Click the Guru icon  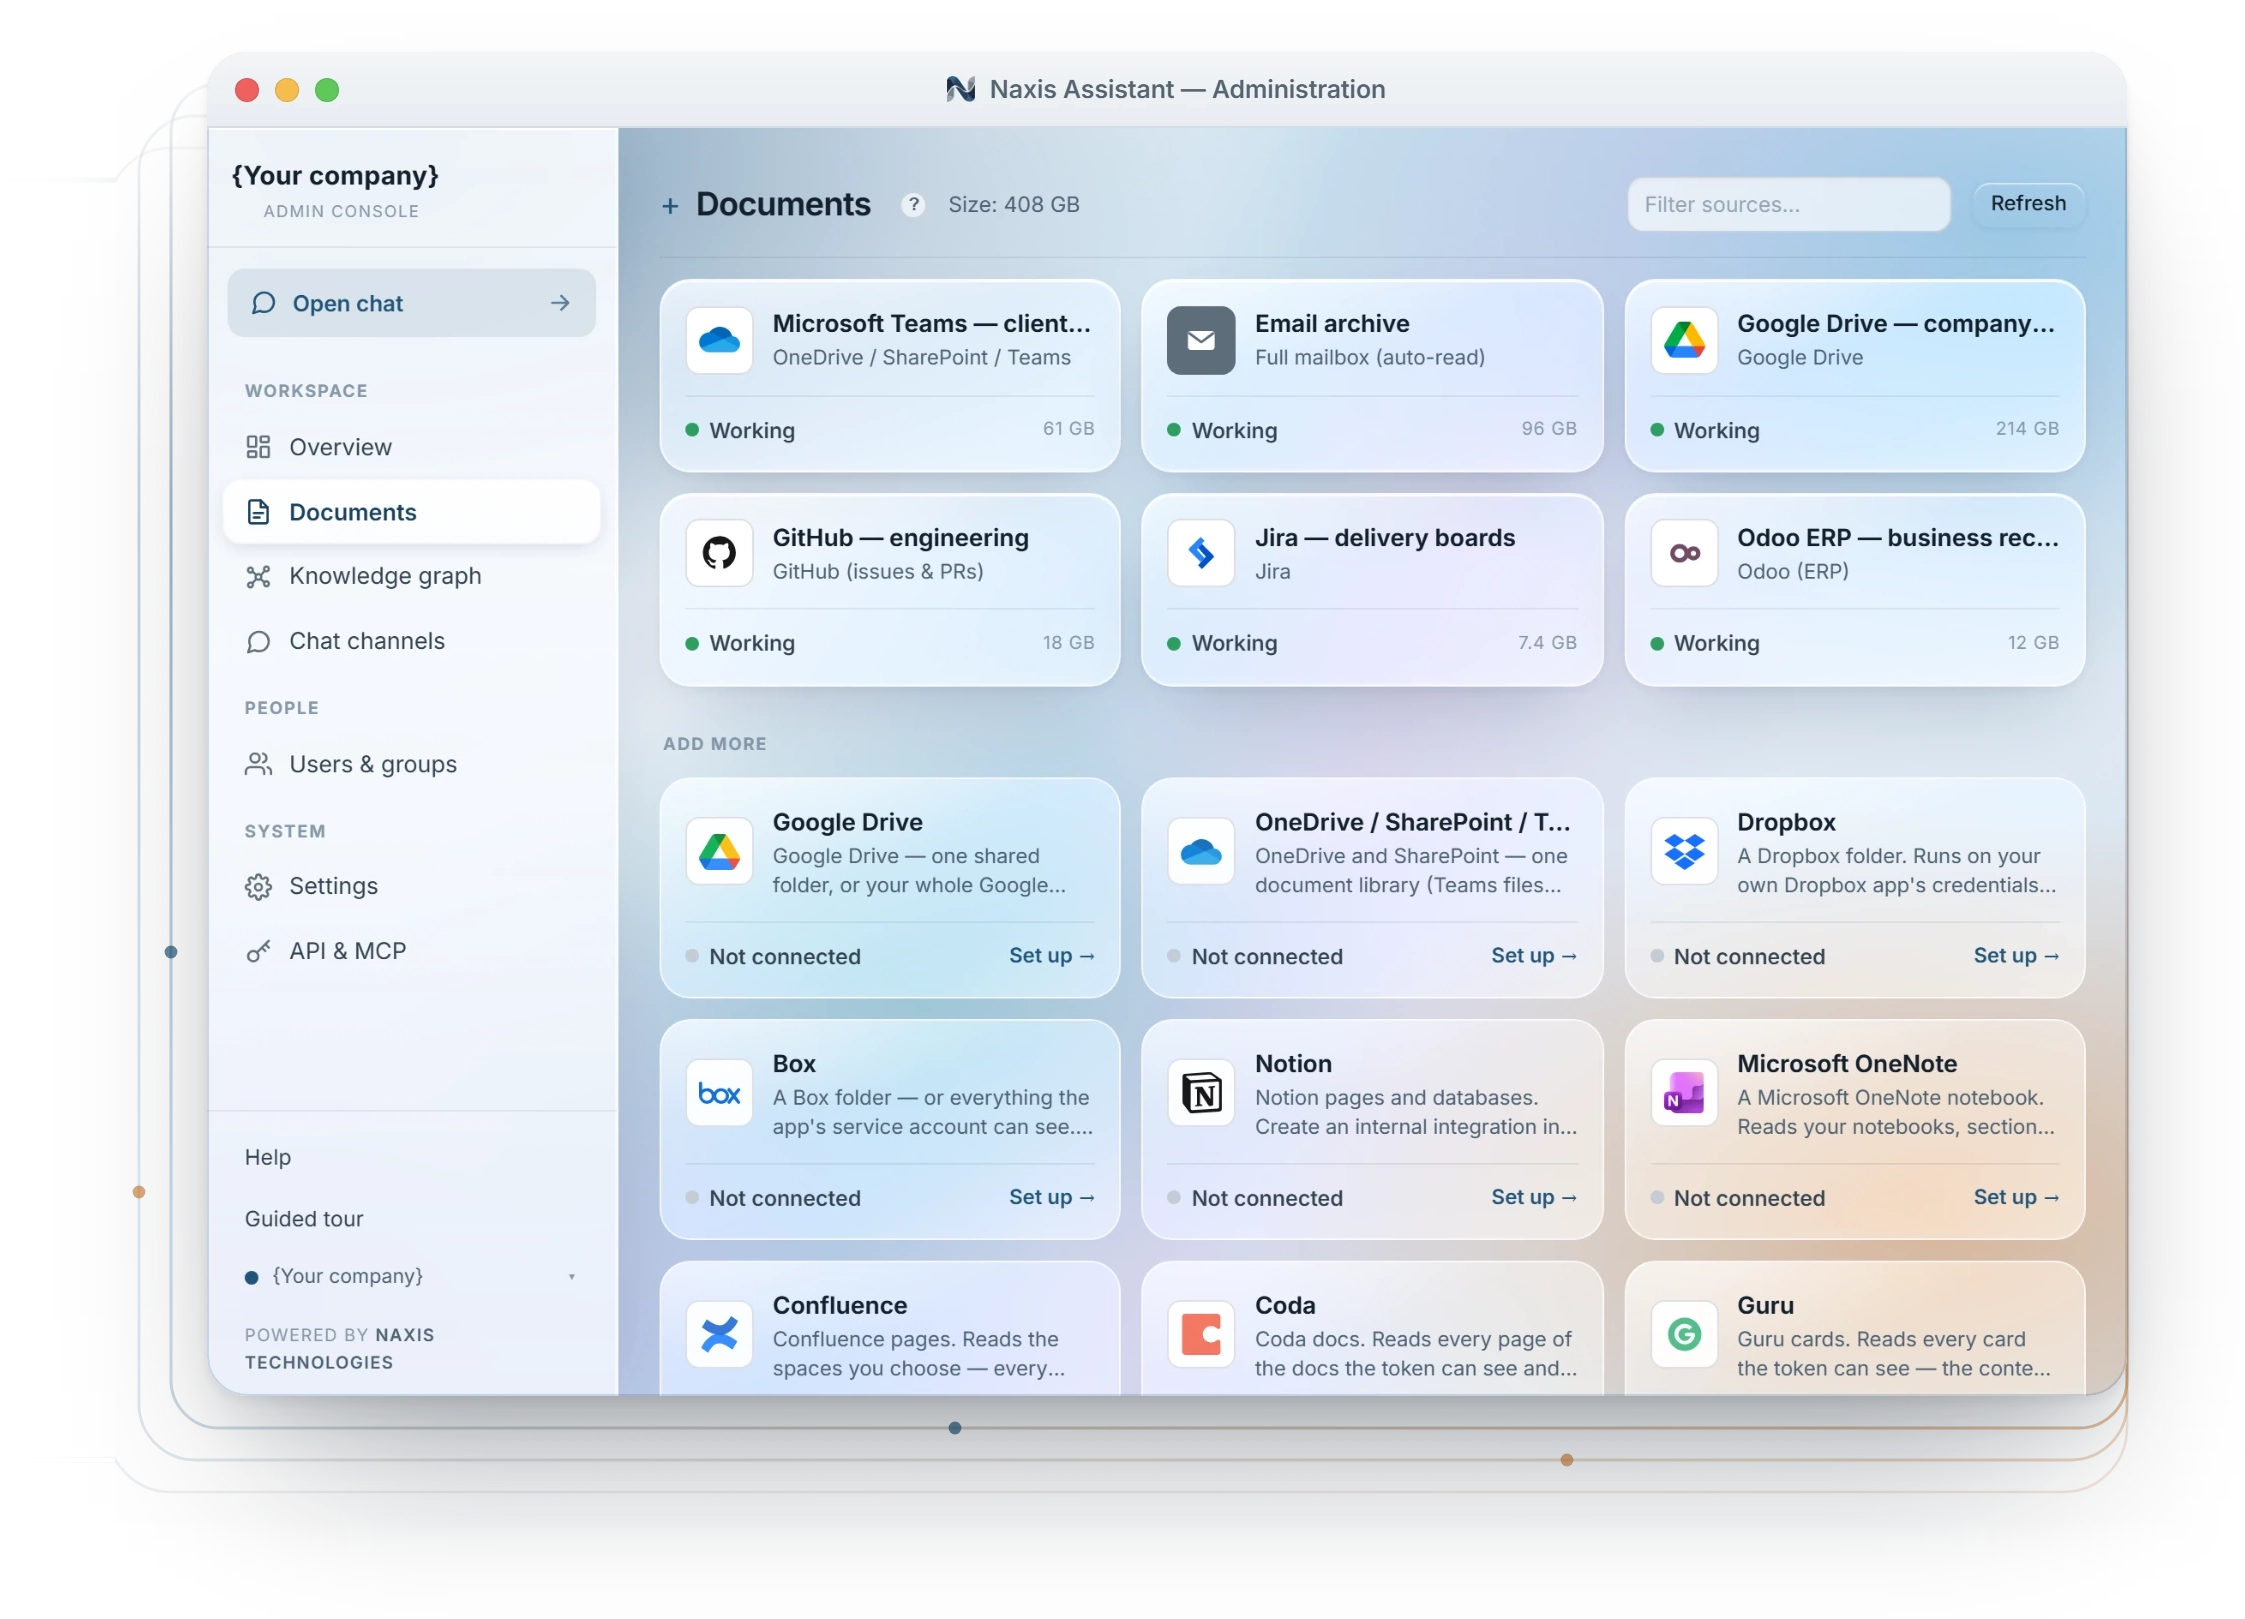pos(1683,1334)
